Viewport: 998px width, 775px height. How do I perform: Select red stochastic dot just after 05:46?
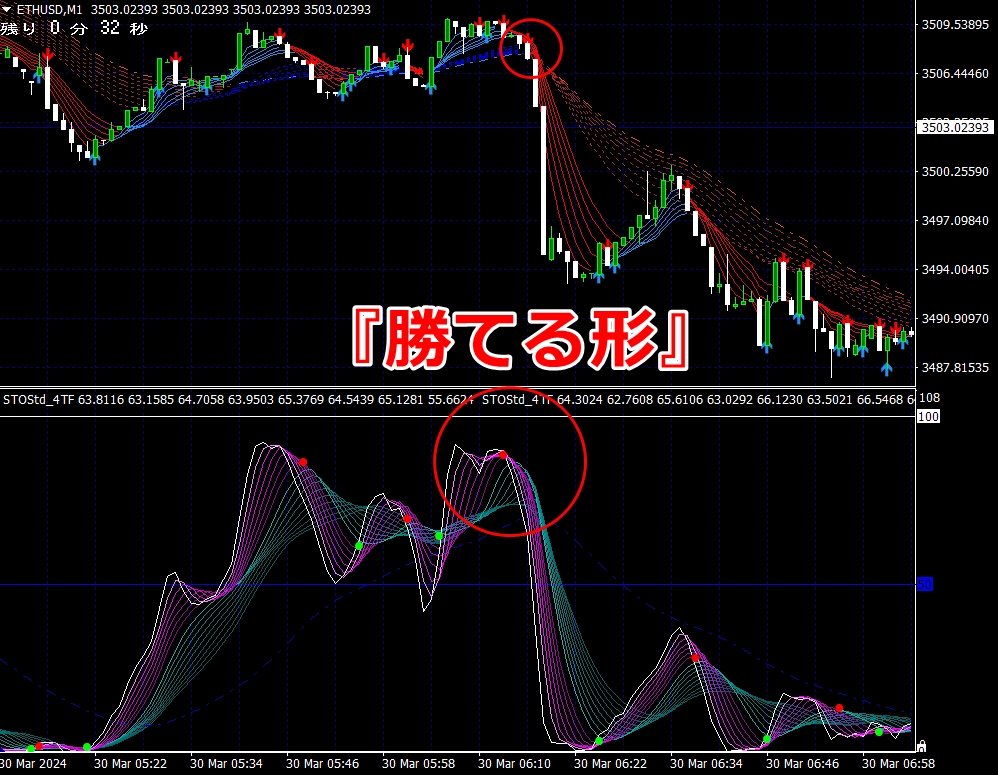point(304,462)
